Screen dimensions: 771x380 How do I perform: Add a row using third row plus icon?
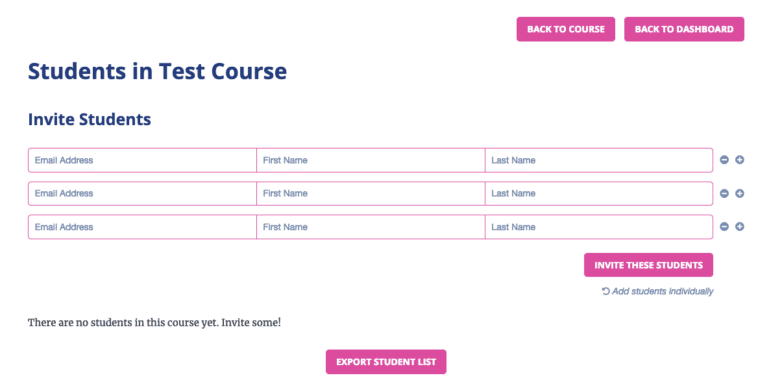pos(740,227)
